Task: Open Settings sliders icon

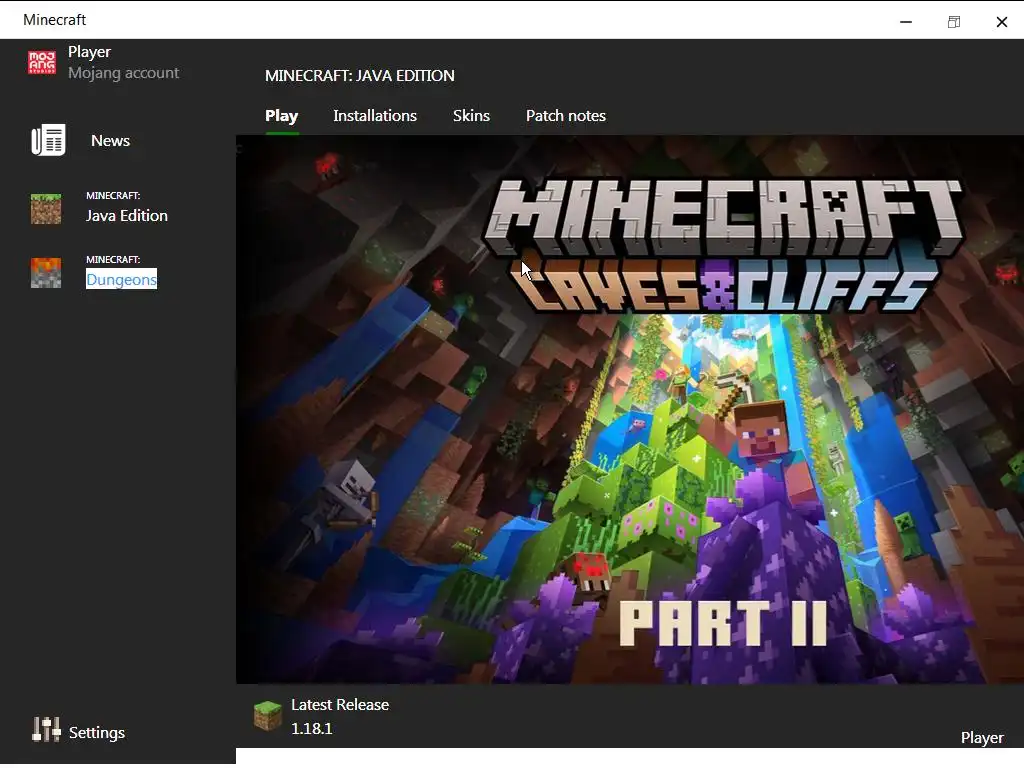Action: pyautogui.click(x=46, y=729)
